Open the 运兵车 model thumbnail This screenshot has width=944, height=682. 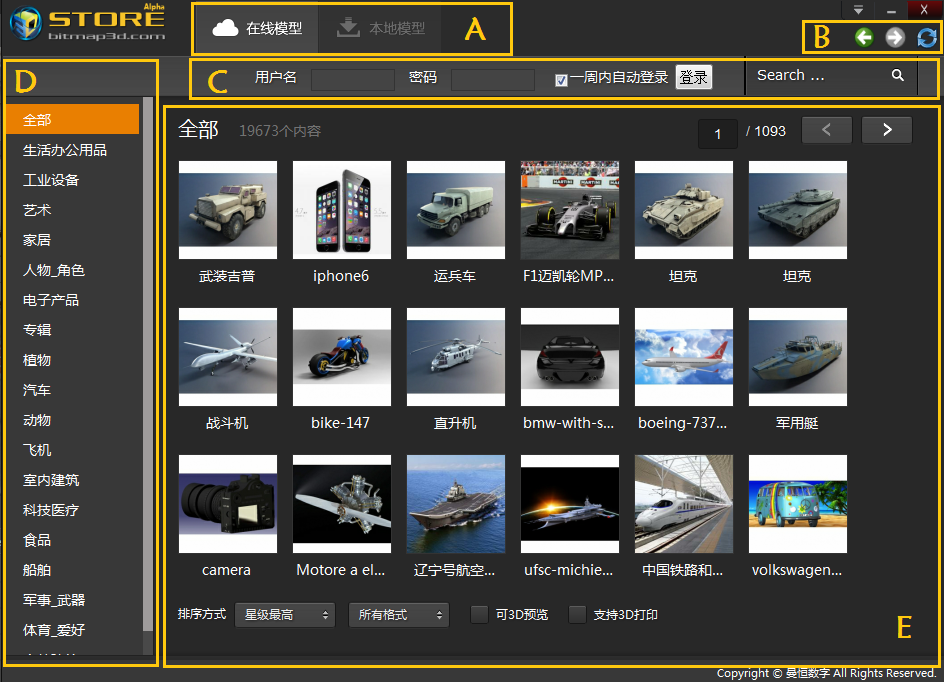[x=456, y=210]
